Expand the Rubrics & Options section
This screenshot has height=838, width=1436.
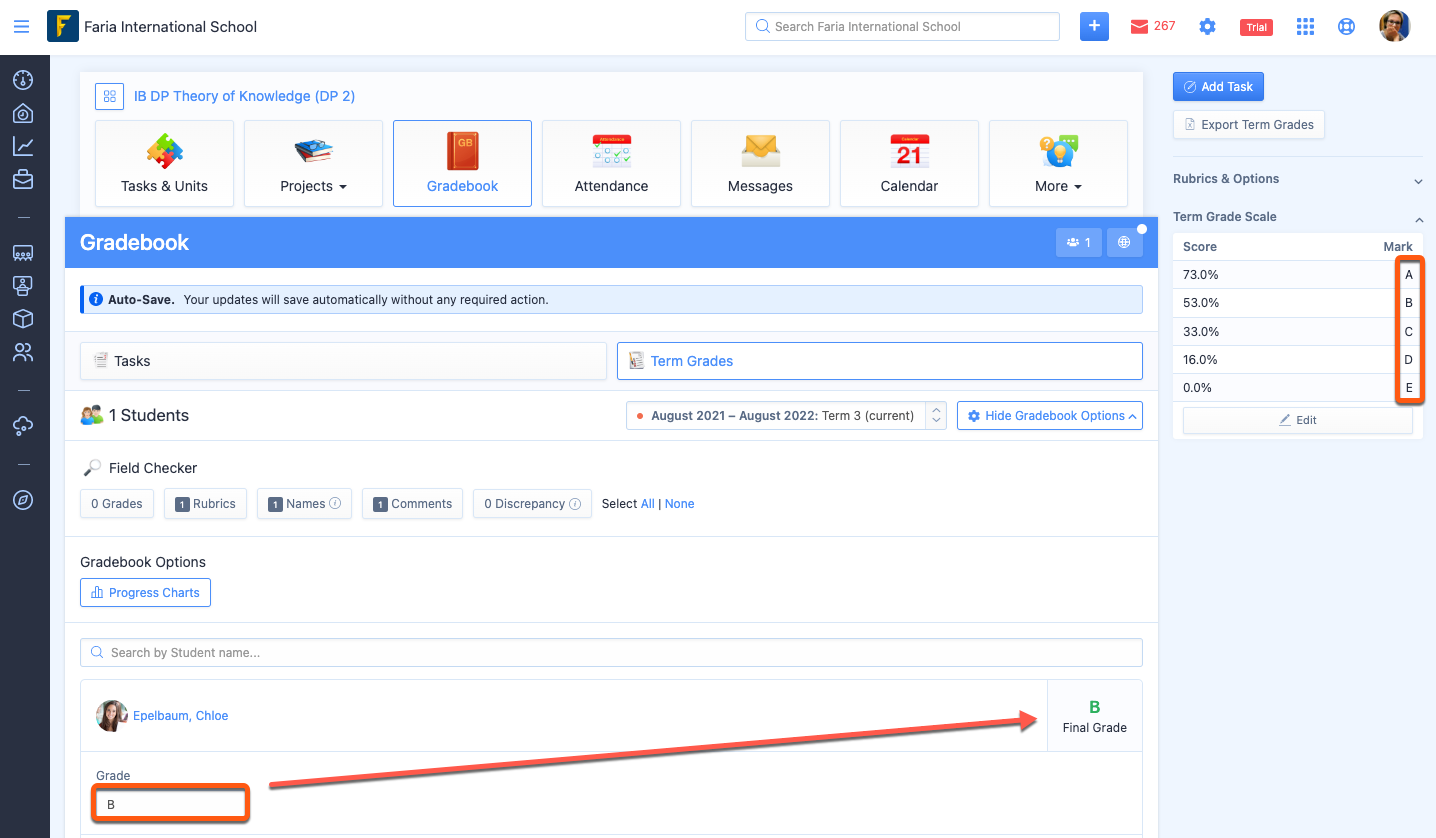tap(1298, 179)
